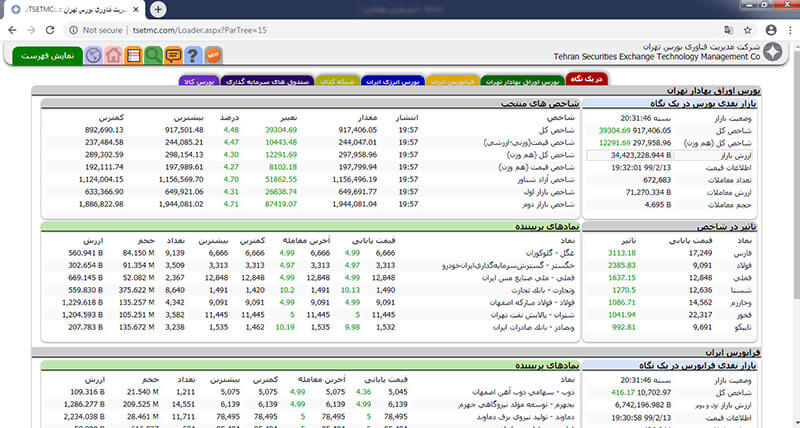
Task: Open شاخص کل (هم وزن) index row
Action: point(541,155)
